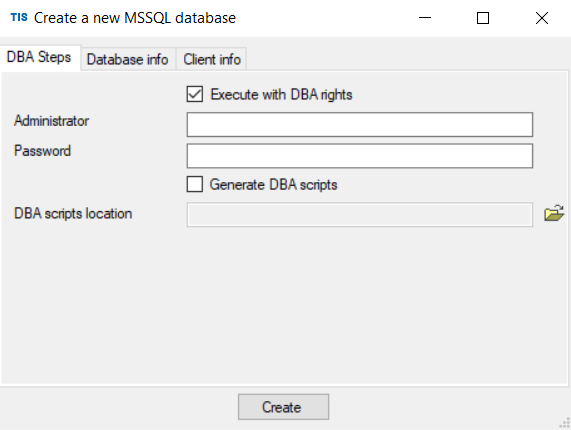The image size is (571, 430).
Task: Focus the Administrator input field
Action: click(360, 125)
